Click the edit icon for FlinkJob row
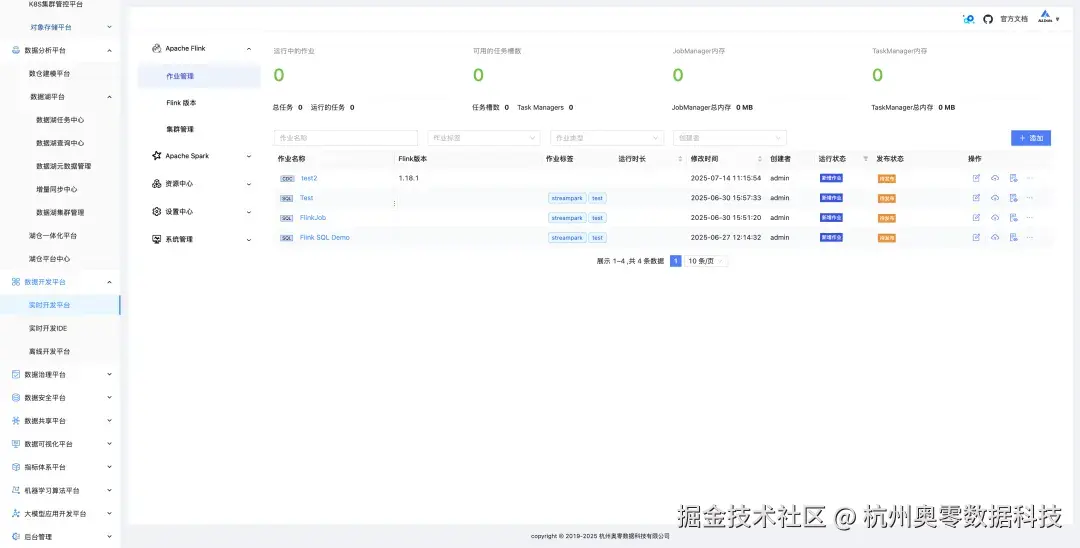The height and width of the screenshot is (548, 1080). click(x=976, y=218)
